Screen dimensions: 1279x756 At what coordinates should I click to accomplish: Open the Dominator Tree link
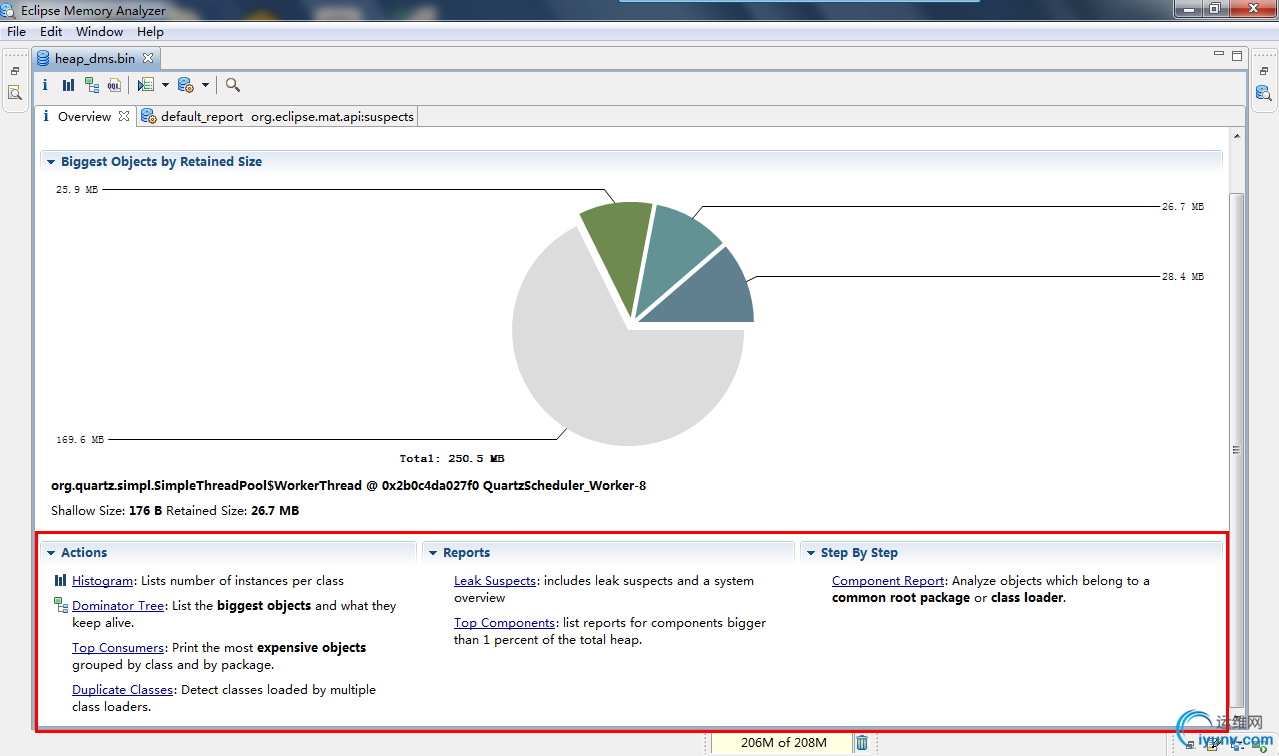pos(118,605)
